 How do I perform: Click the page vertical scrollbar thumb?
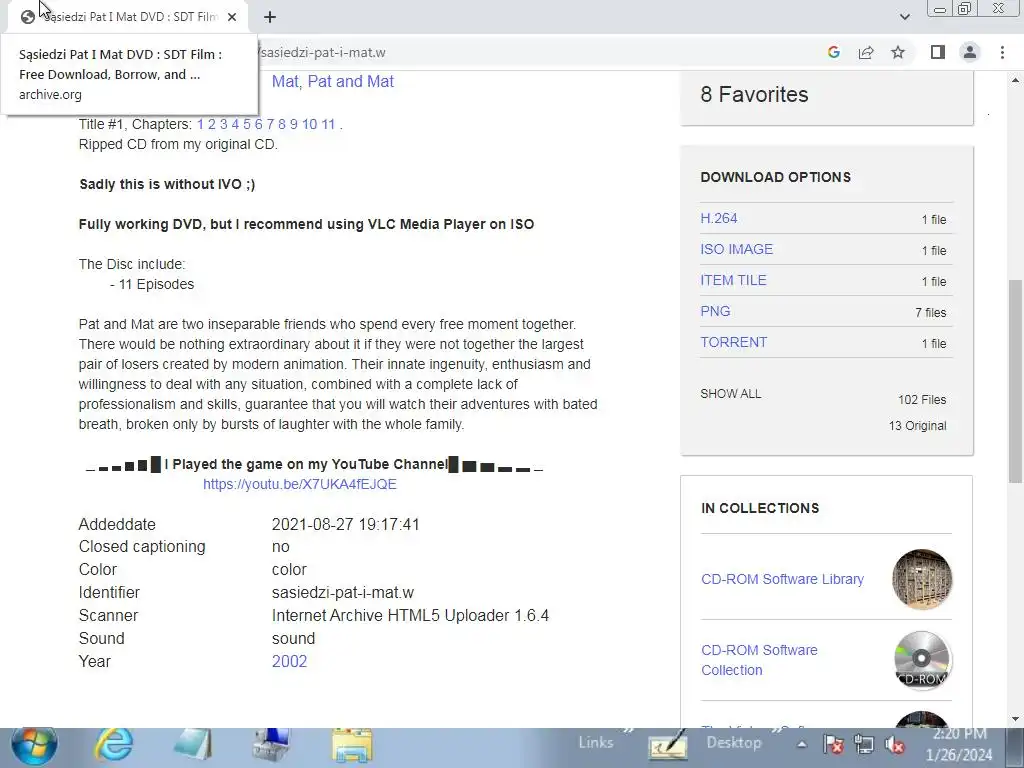click(x=1015, y=381)
